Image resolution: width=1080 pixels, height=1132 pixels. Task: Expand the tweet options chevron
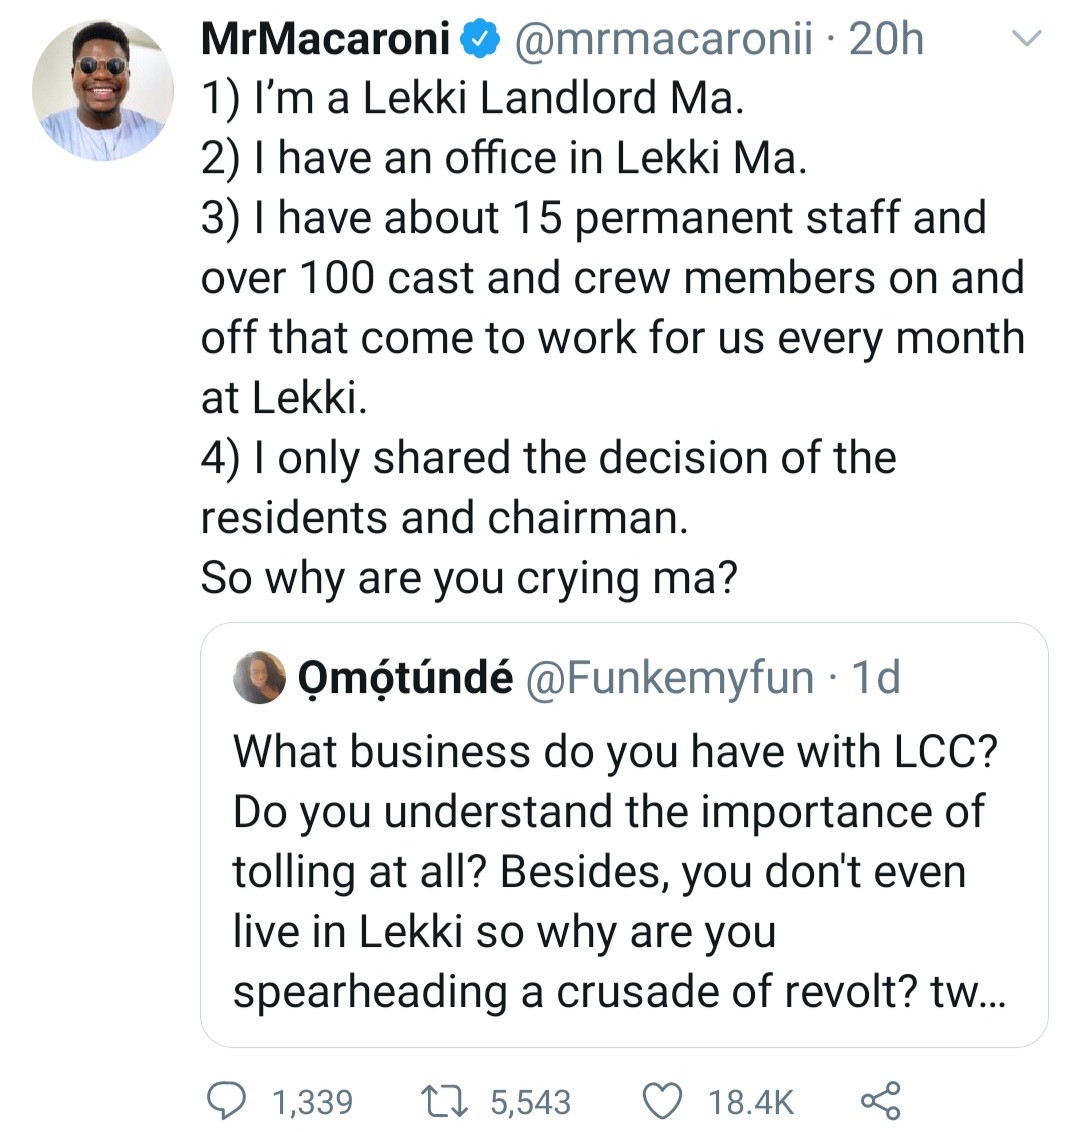tap(1027, 40)
